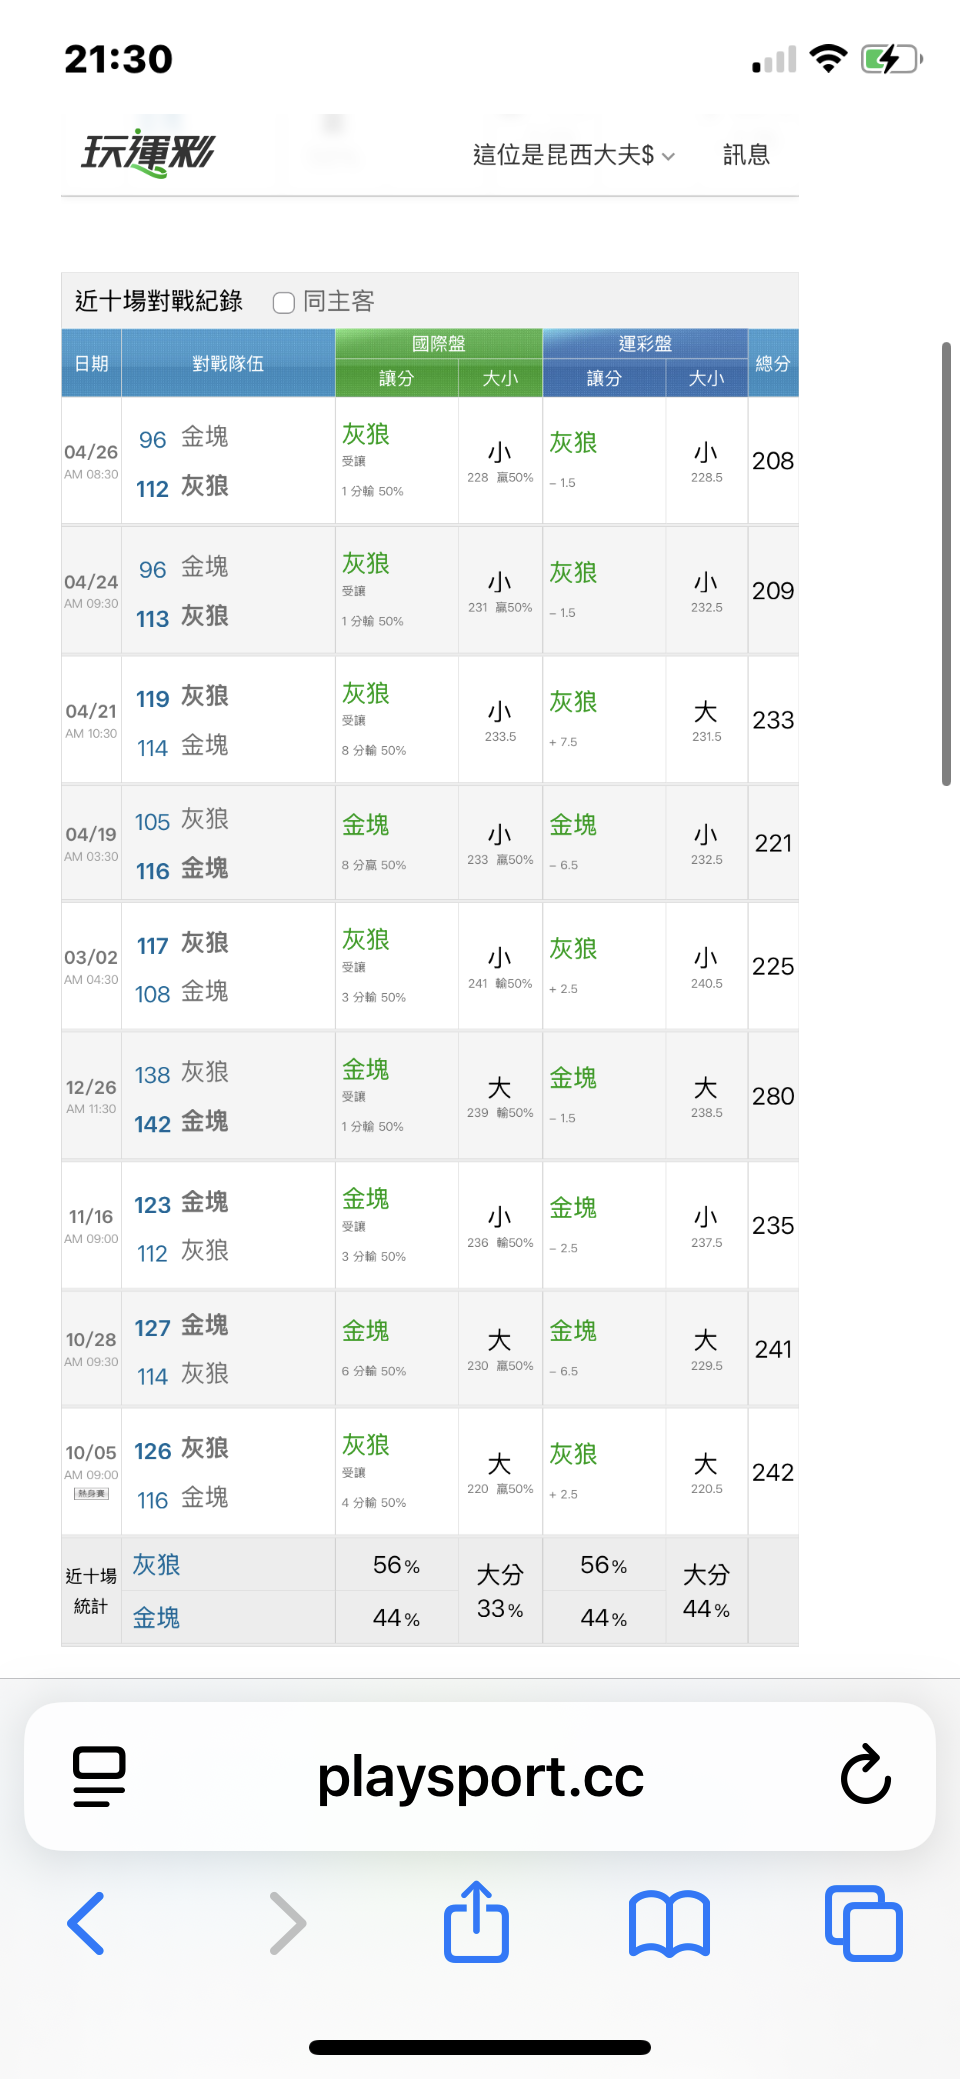Tap the Wi-Fi status icon
960x2079 pixels.
click(828, 59)
